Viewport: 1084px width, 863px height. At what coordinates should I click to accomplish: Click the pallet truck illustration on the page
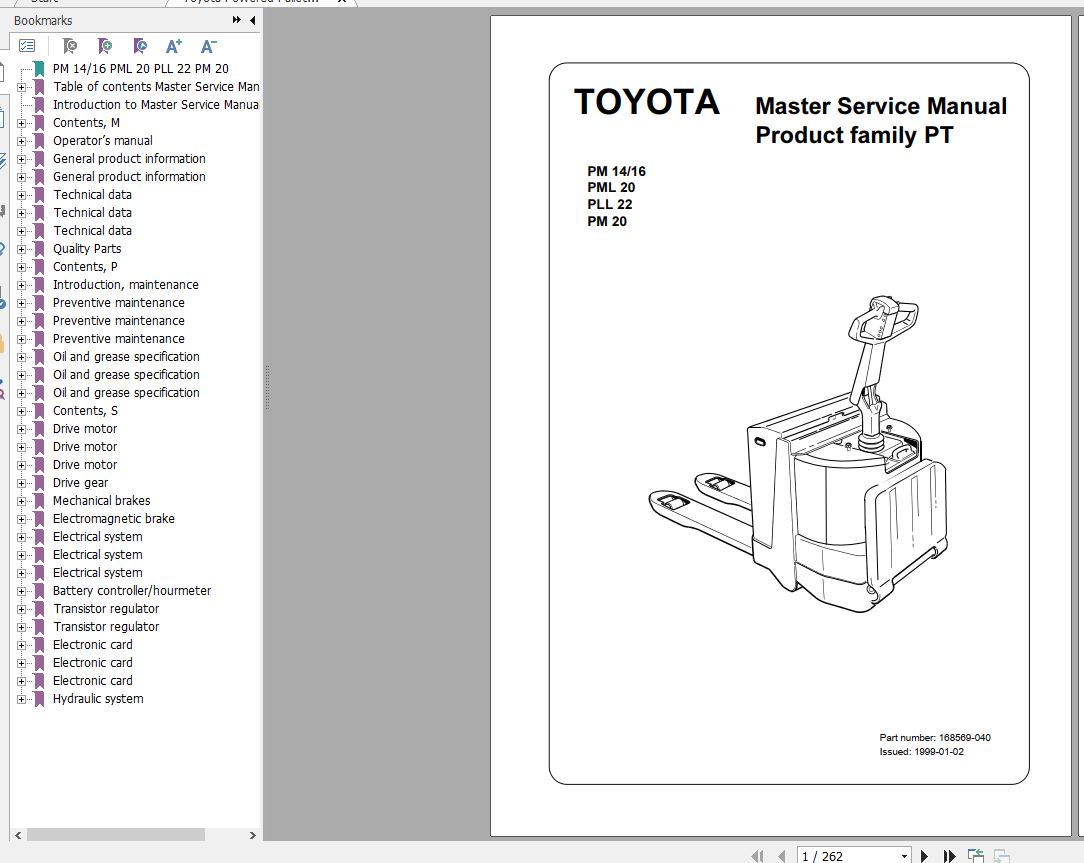click(x=798, y=455)
